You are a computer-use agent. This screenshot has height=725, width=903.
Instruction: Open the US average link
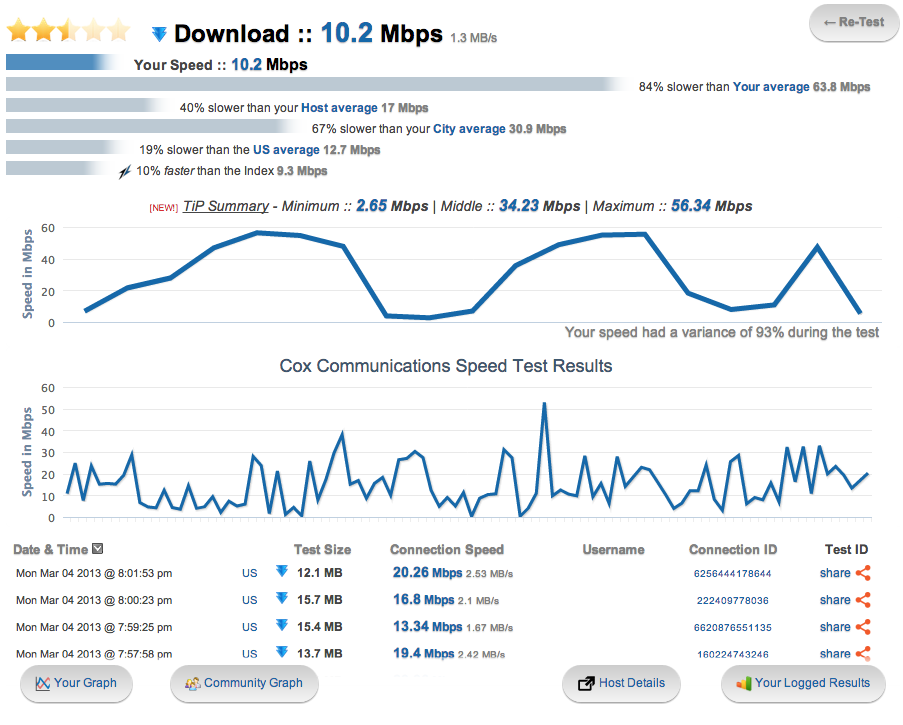point(286,150)
